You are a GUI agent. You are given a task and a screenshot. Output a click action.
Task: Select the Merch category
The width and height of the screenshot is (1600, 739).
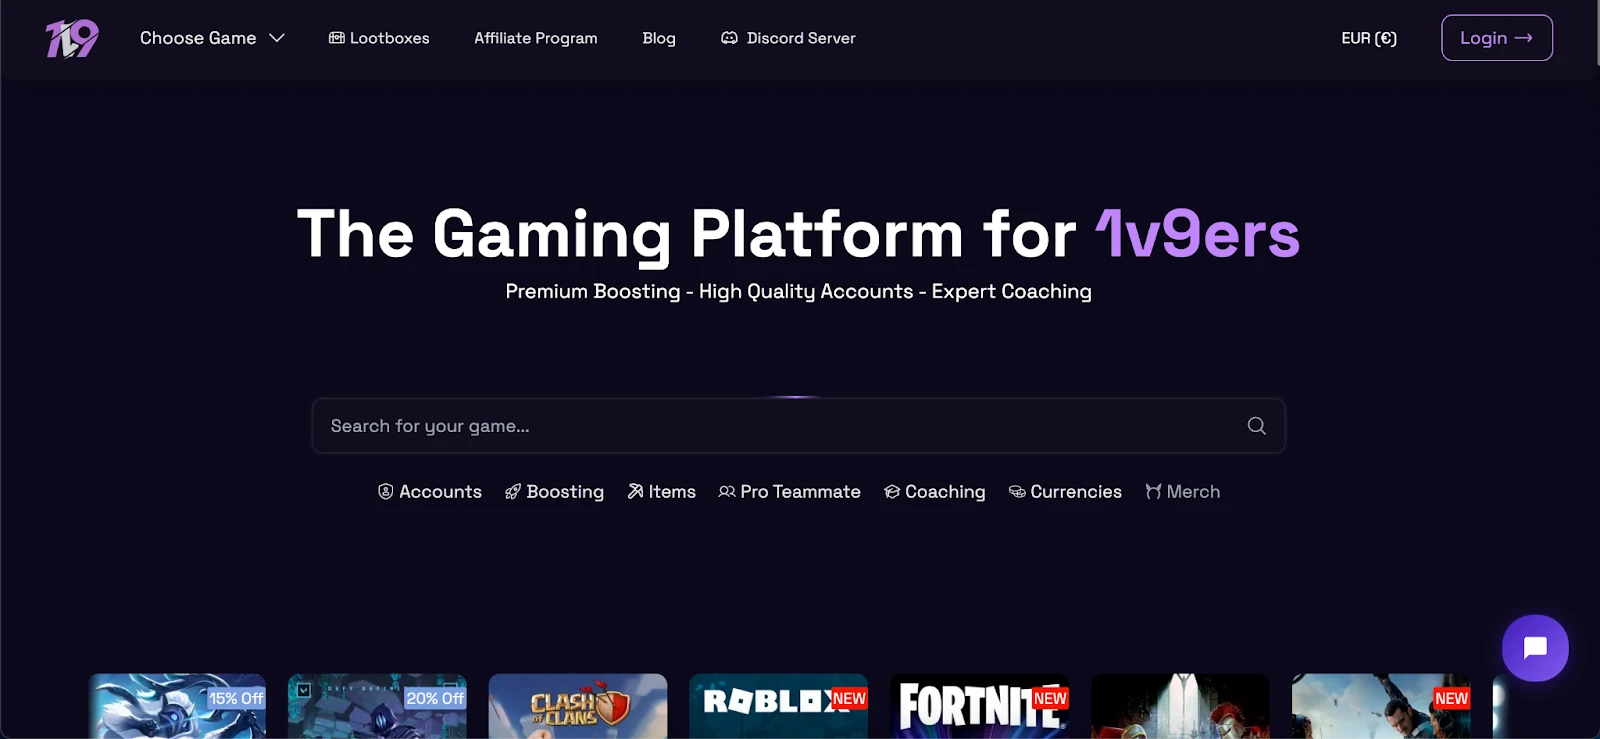1182,492
